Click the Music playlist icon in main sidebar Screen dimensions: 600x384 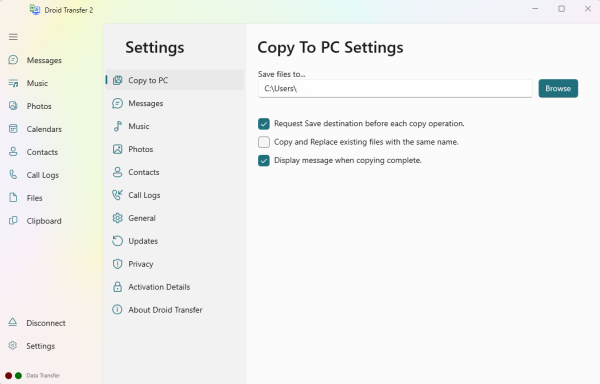13,83
